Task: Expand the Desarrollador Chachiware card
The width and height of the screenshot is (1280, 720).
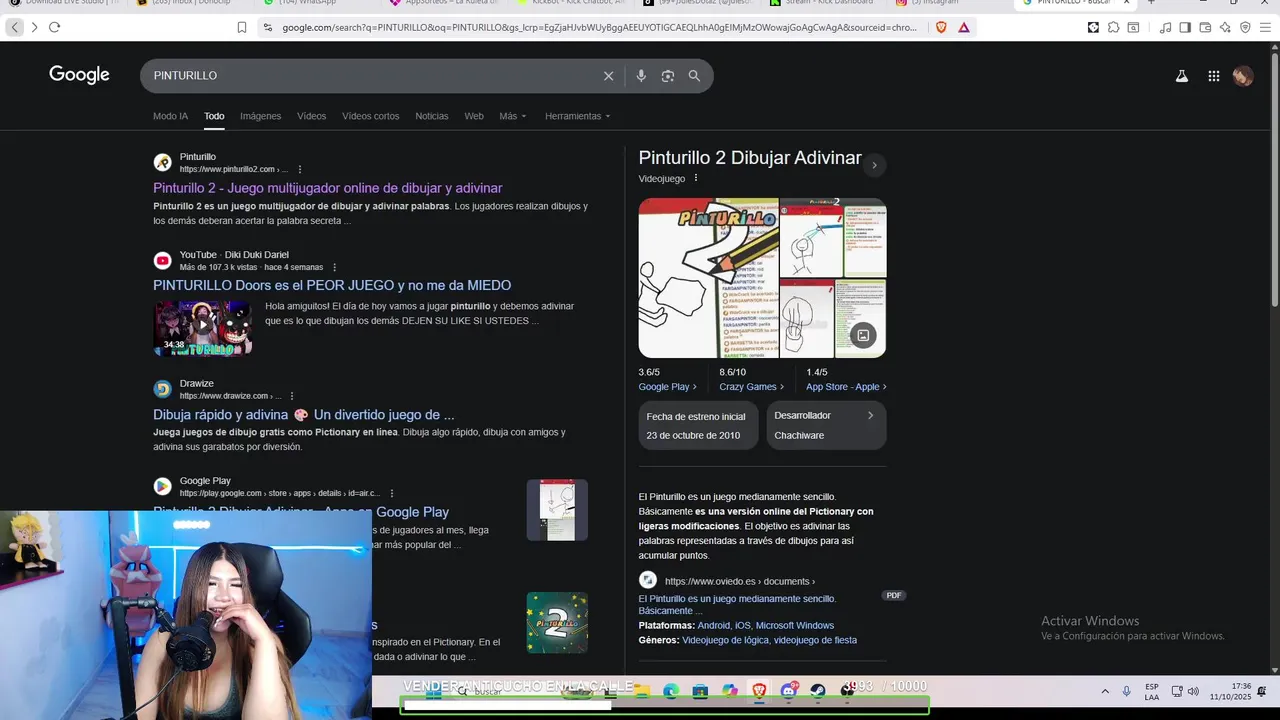Action: point(826,425)
